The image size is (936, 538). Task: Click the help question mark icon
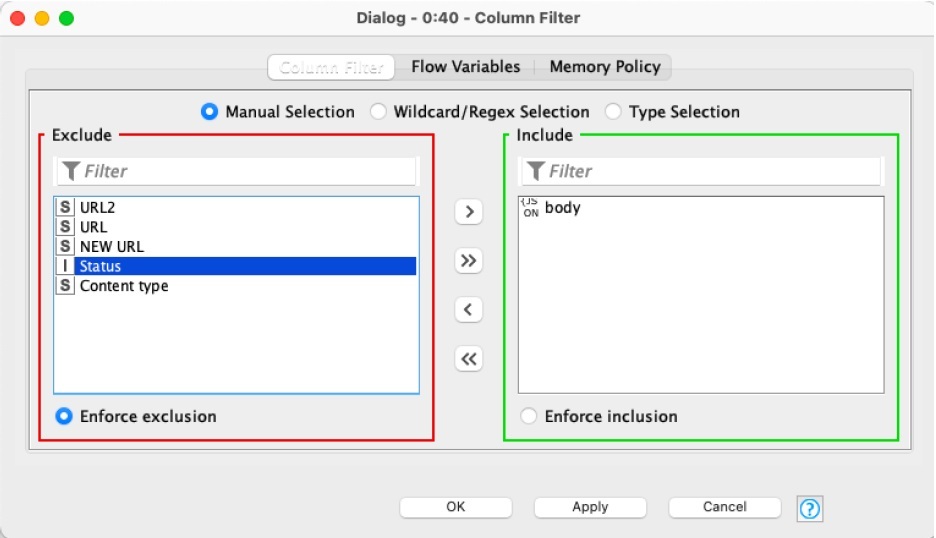(809, 508)
